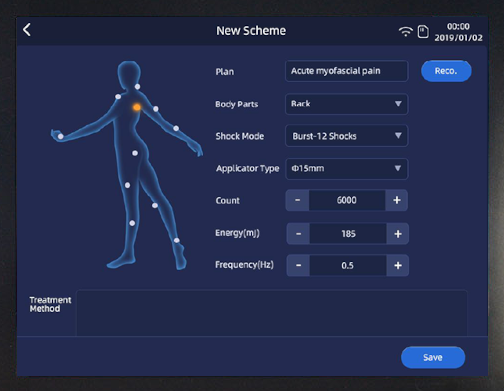
Task: Decrease Count with the minus button
Action: 297,200
